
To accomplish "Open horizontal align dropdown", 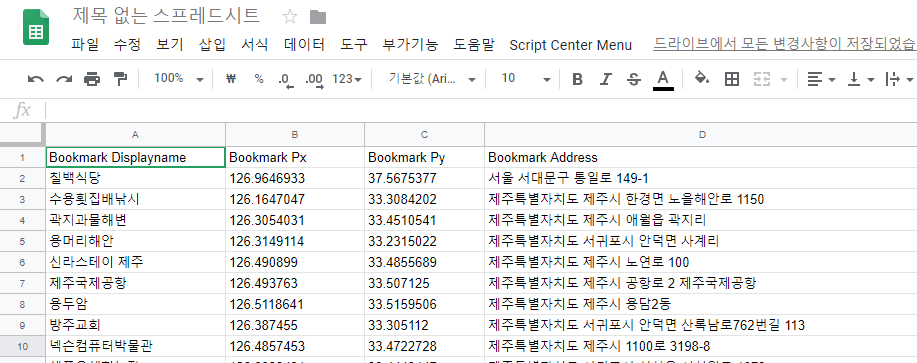I will [821, 79].
